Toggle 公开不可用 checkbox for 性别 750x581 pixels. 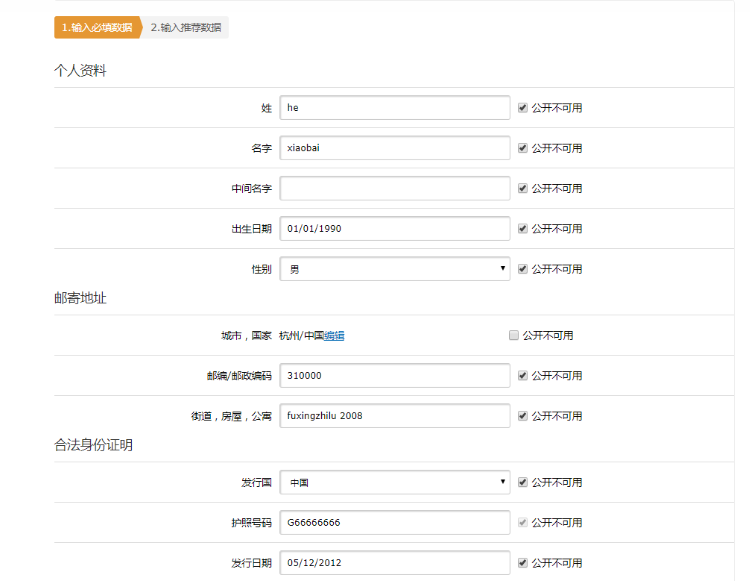click(523, 269)
